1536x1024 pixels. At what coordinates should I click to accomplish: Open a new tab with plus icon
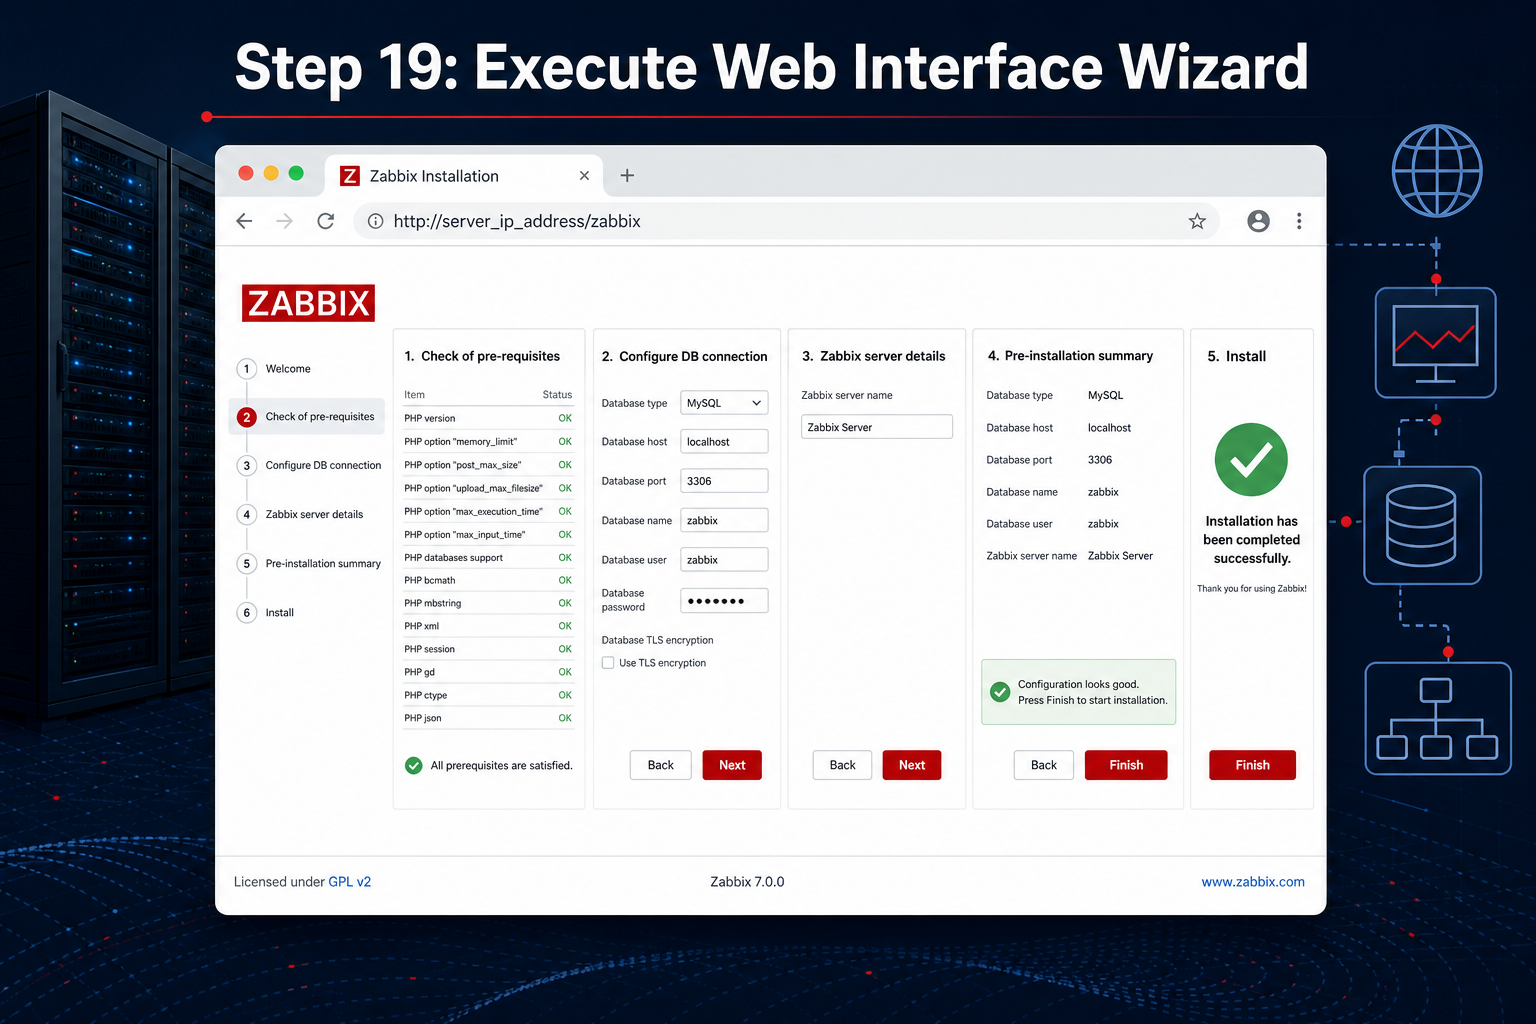tap(627, 176)
